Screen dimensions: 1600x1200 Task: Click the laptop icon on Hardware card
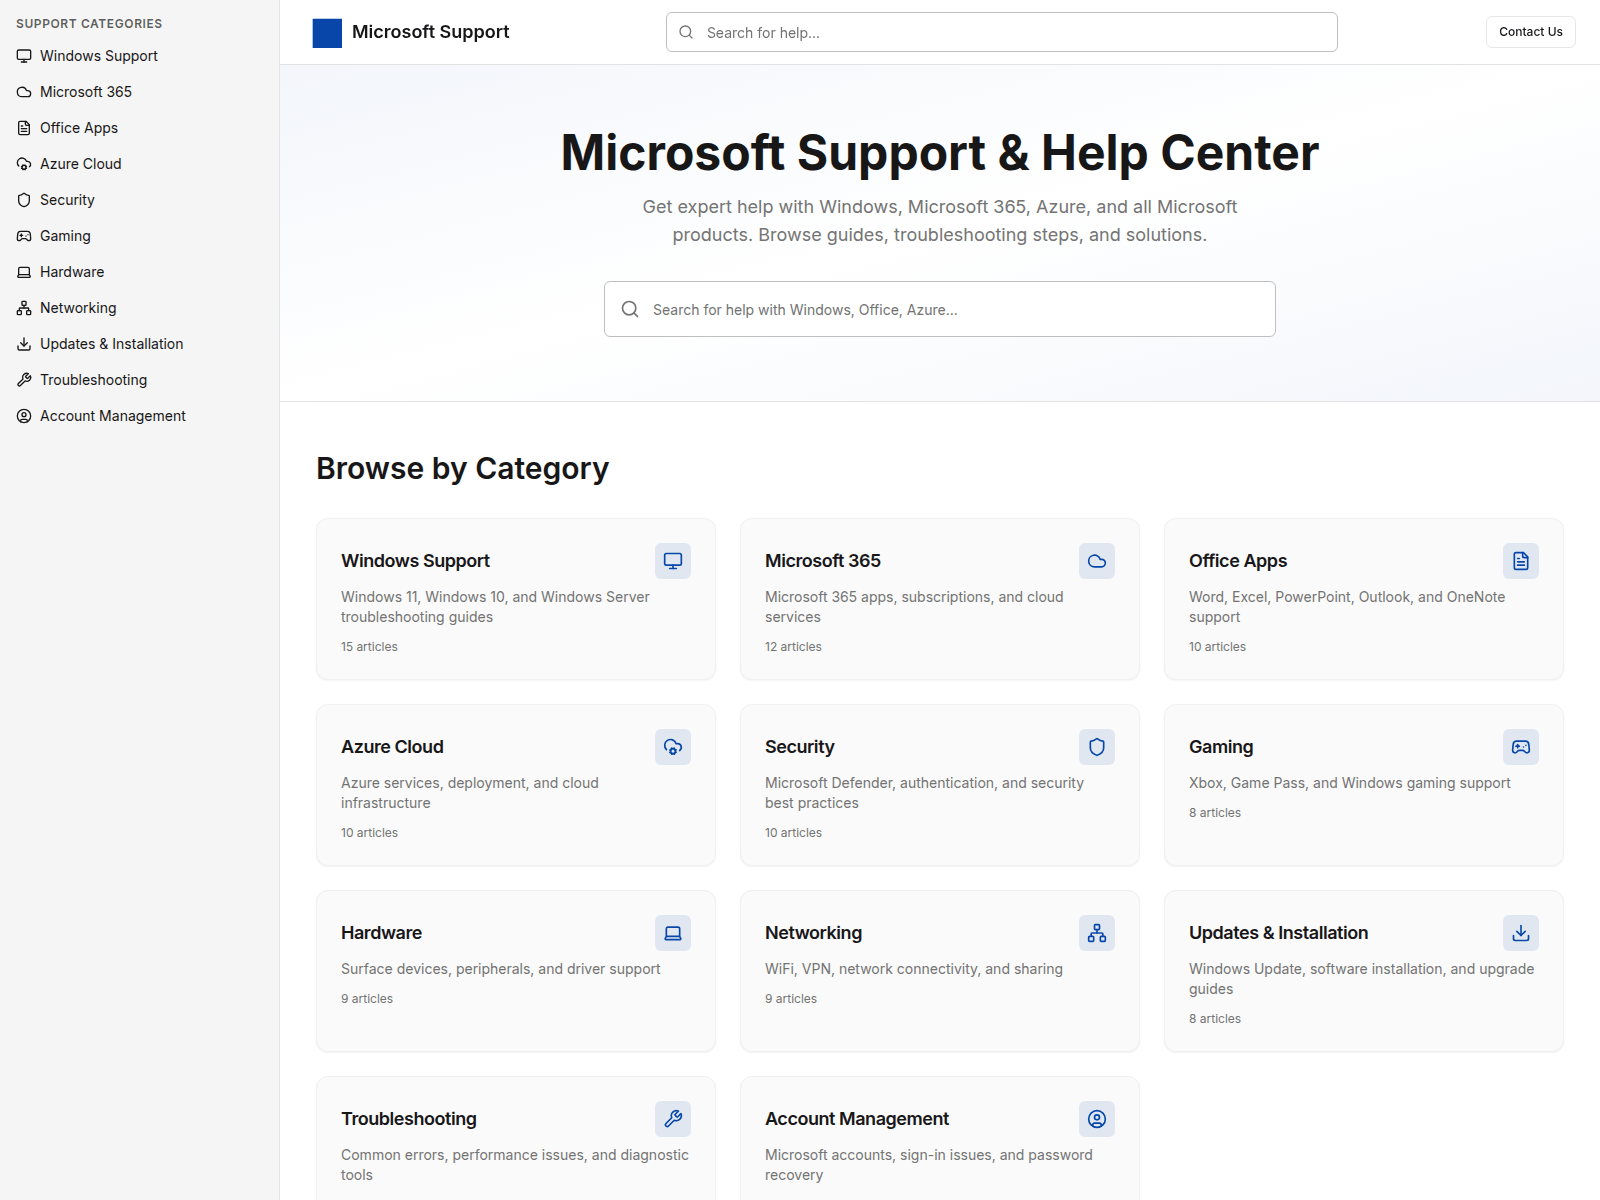[673, 933]
